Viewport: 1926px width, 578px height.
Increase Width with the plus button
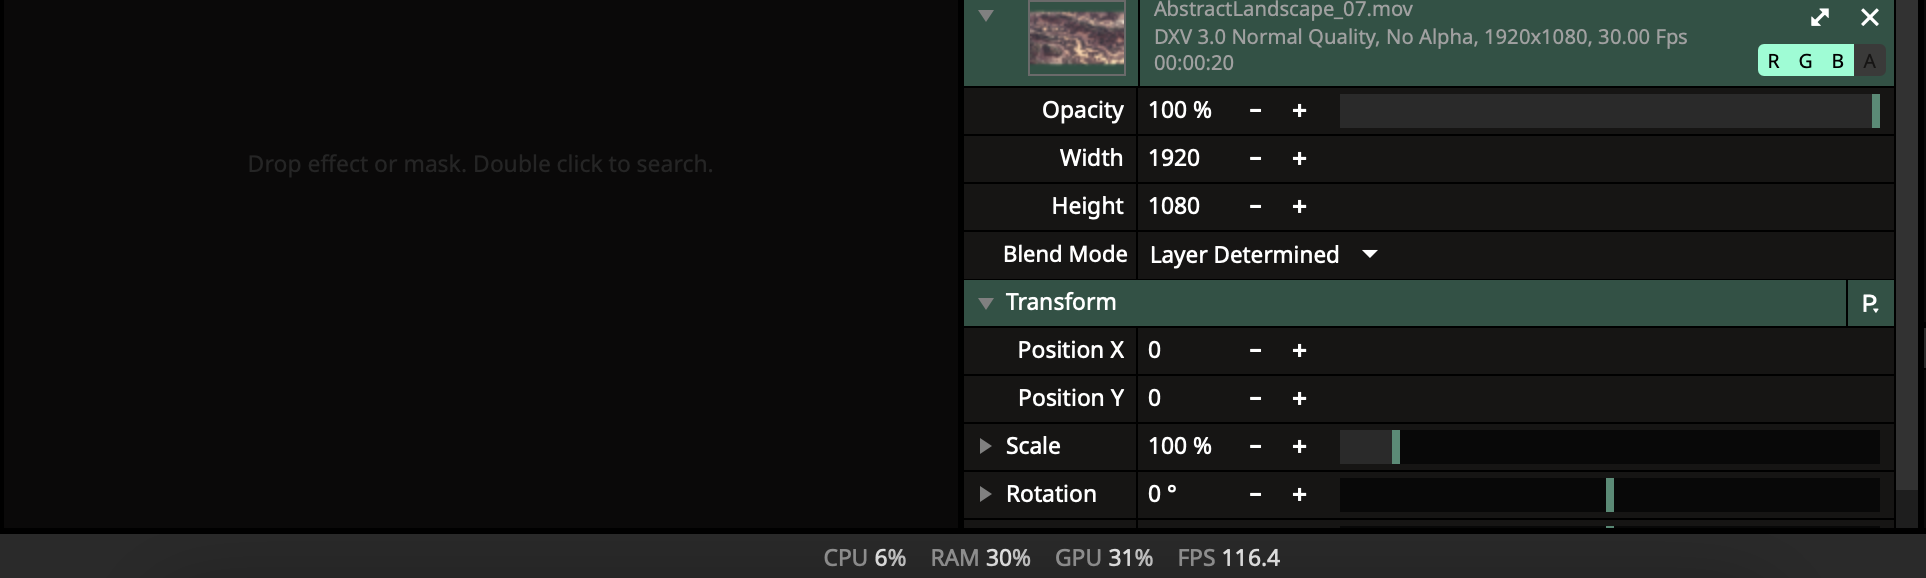click(1299, 159)
